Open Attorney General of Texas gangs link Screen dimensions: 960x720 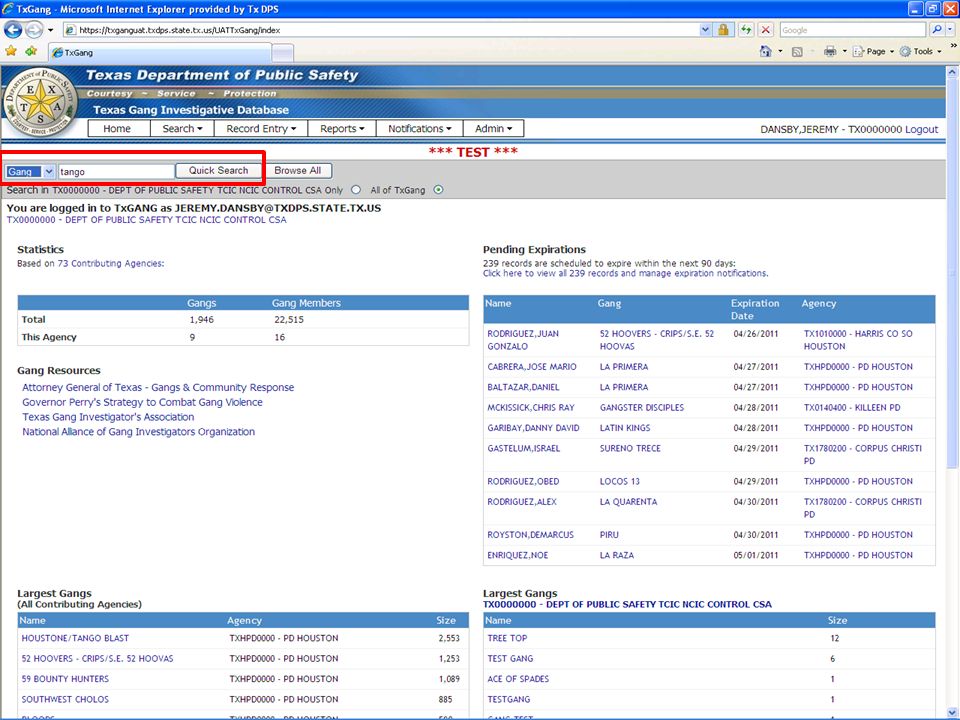tap(158, 388)
